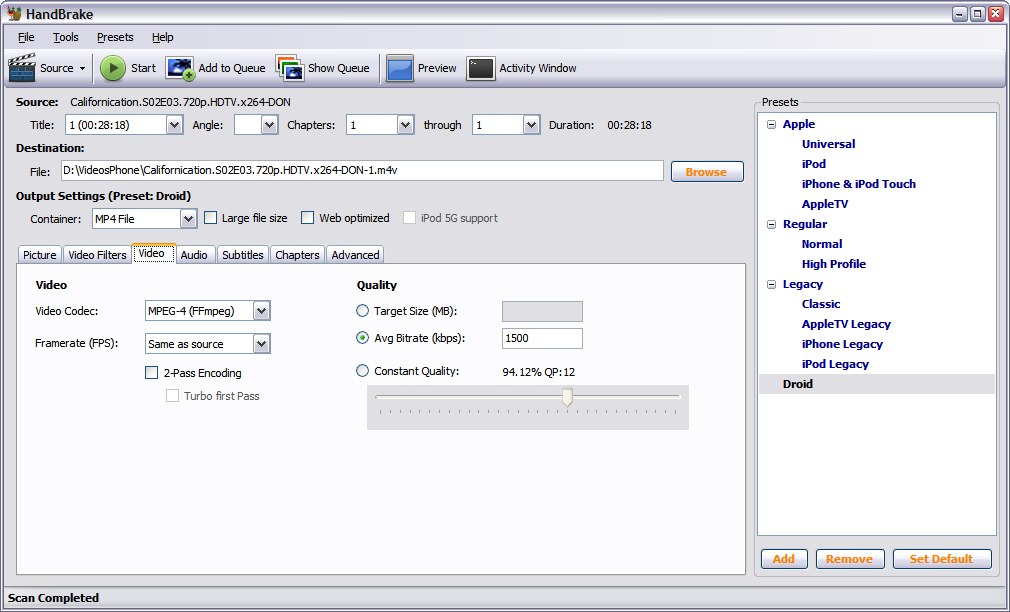Open the Angle dropdown
Screen dimensions: 1010x612
coord(269,125)
